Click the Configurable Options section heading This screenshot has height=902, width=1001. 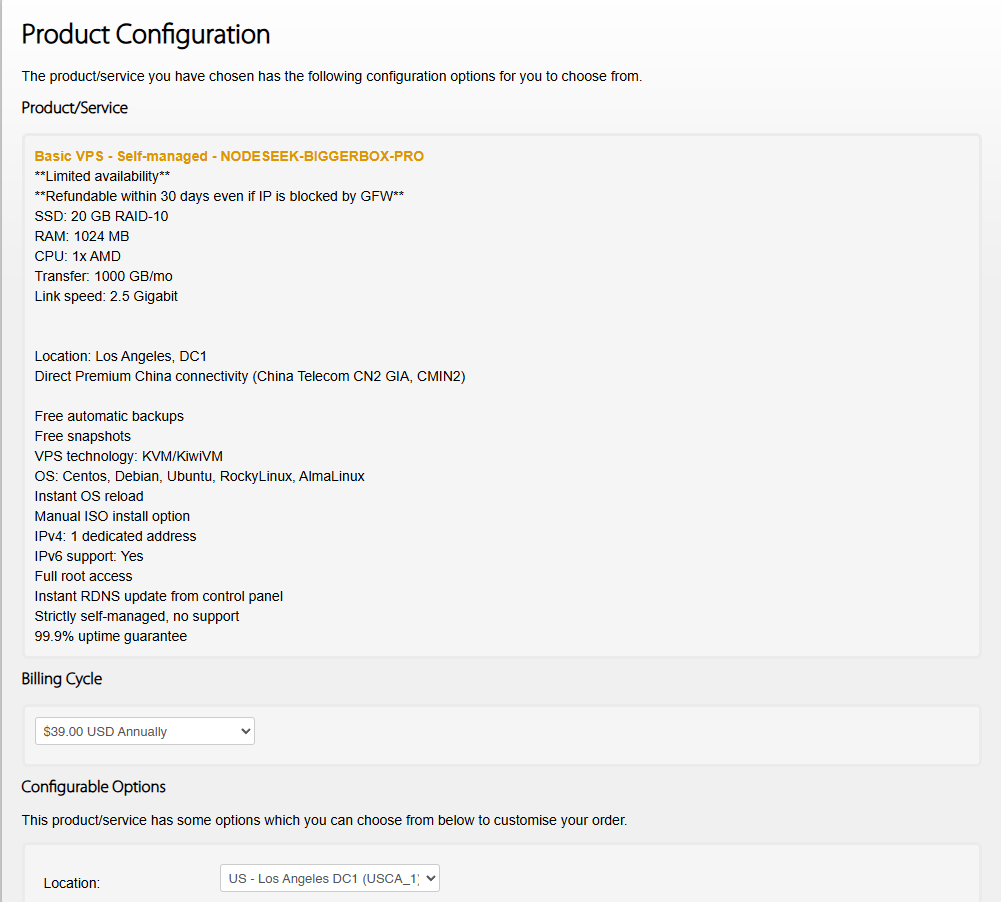pyautogui.click(x=94, y=786)
